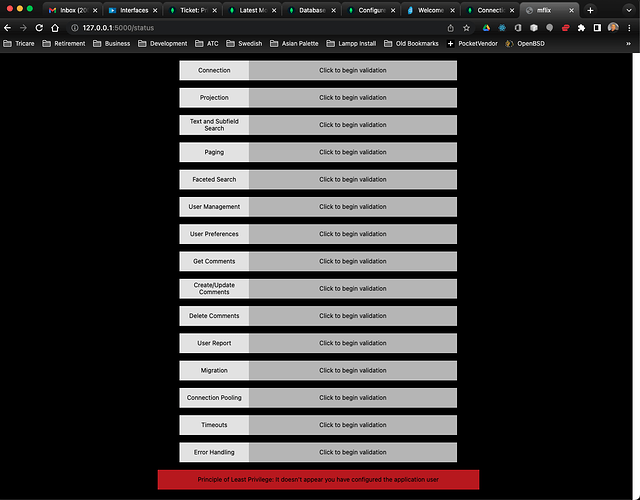Open the PocketVendor bookmark
The width and height of the screenshot is (640, 500).
pos(472,44)
